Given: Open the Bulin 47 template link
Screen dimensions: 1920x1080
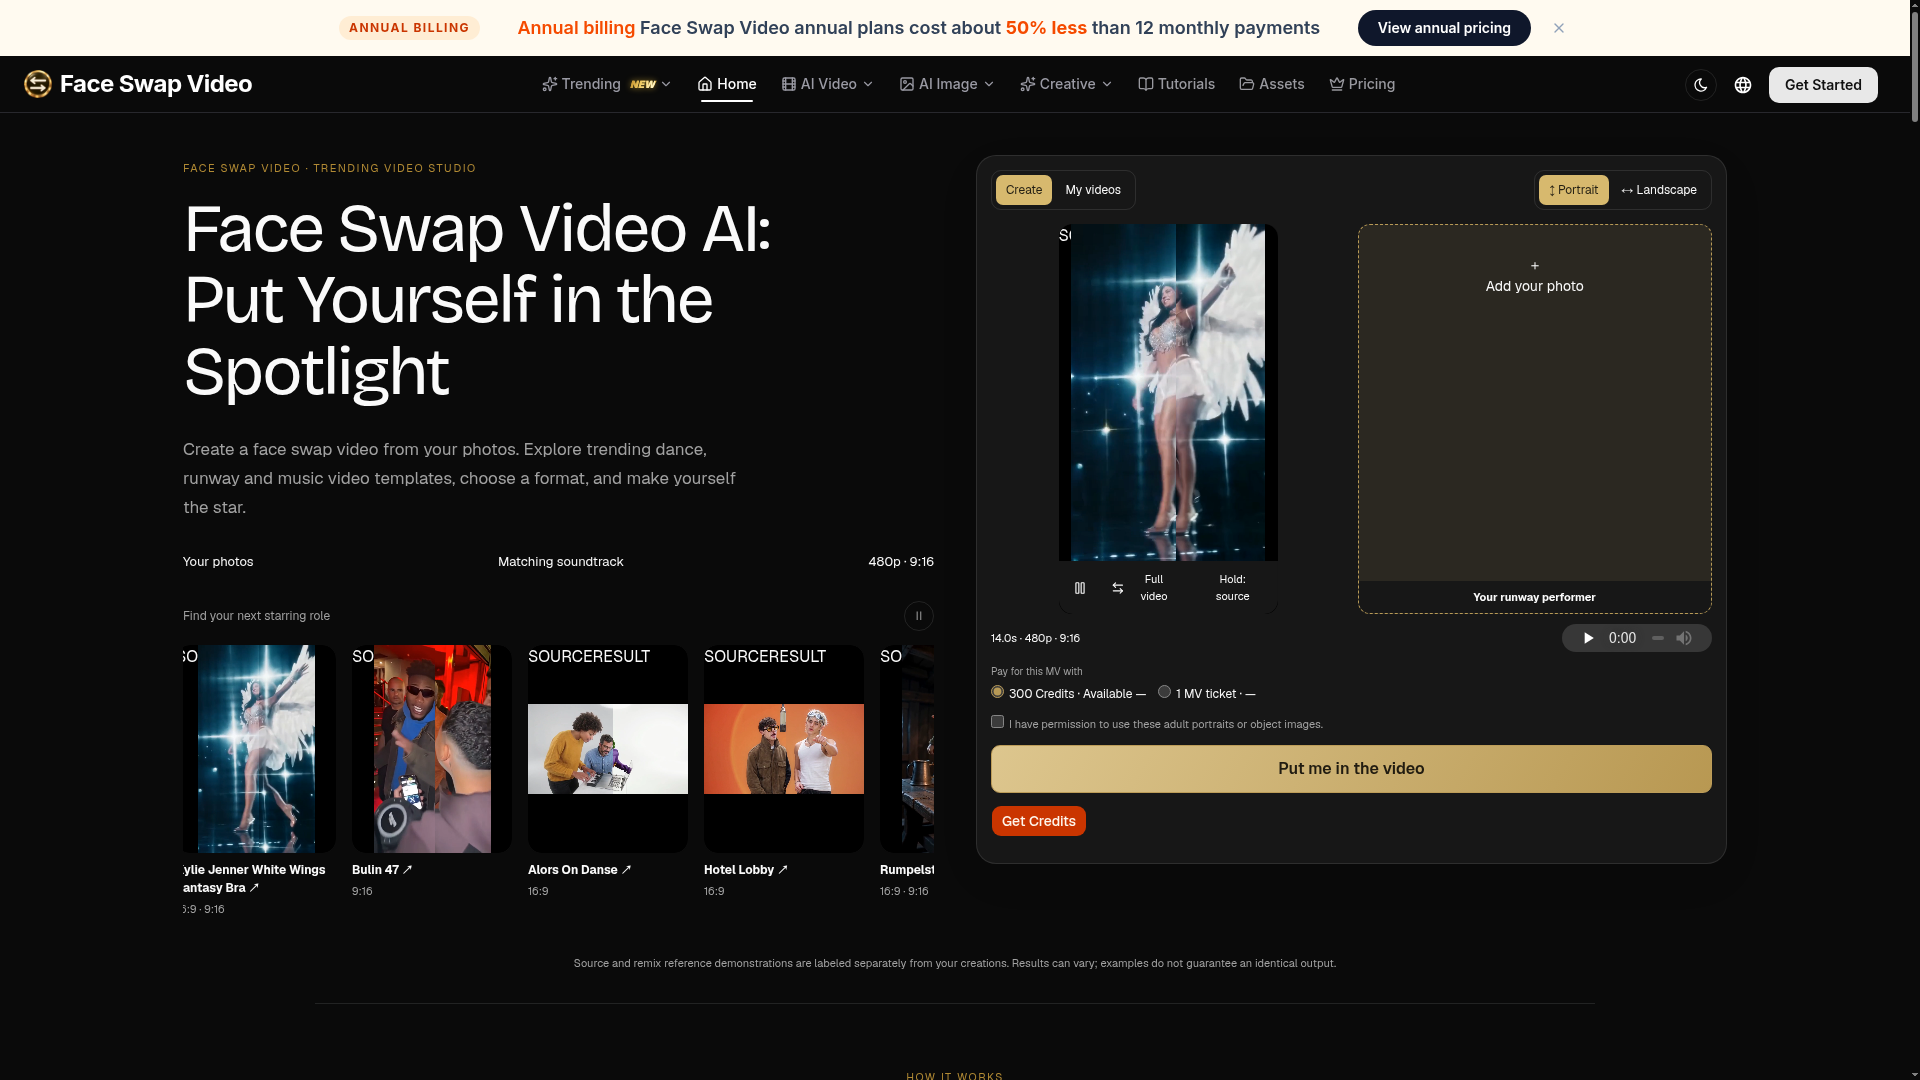Looking at the screenshot, I should click(x=382, y=870).
